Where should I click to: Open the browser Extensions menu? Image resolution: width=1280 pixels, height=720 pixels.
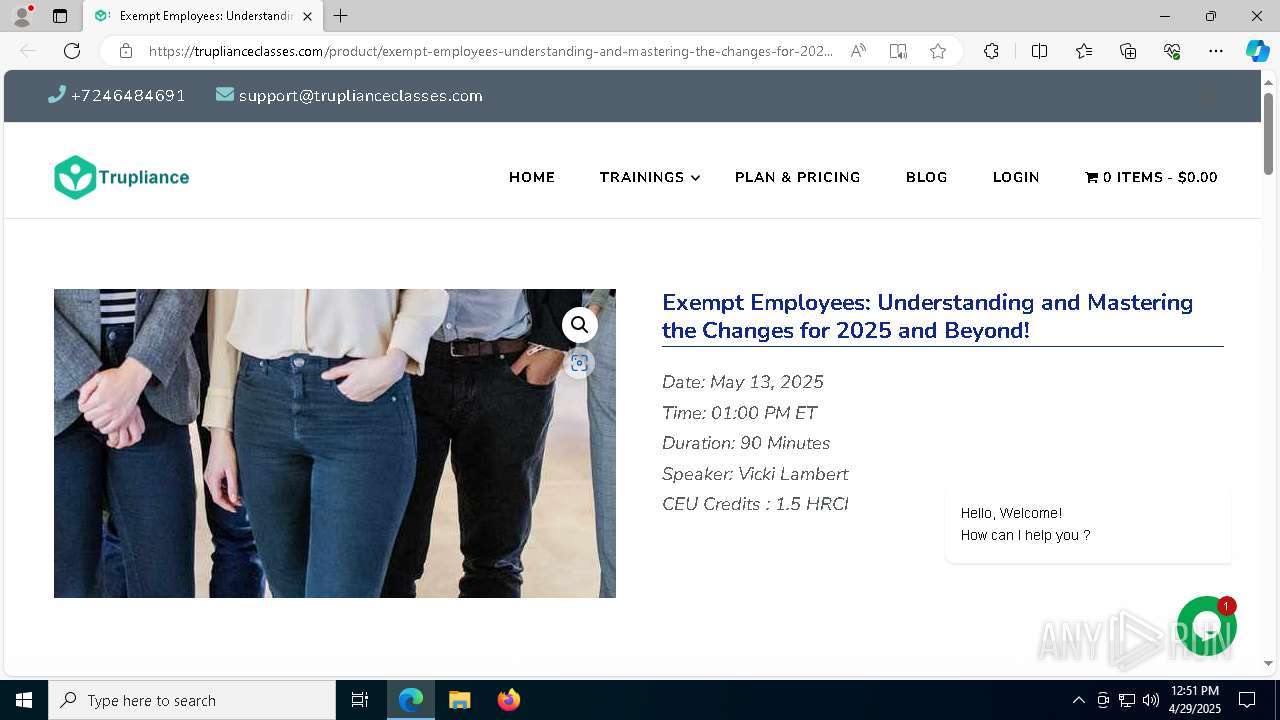tap(991, 51)
